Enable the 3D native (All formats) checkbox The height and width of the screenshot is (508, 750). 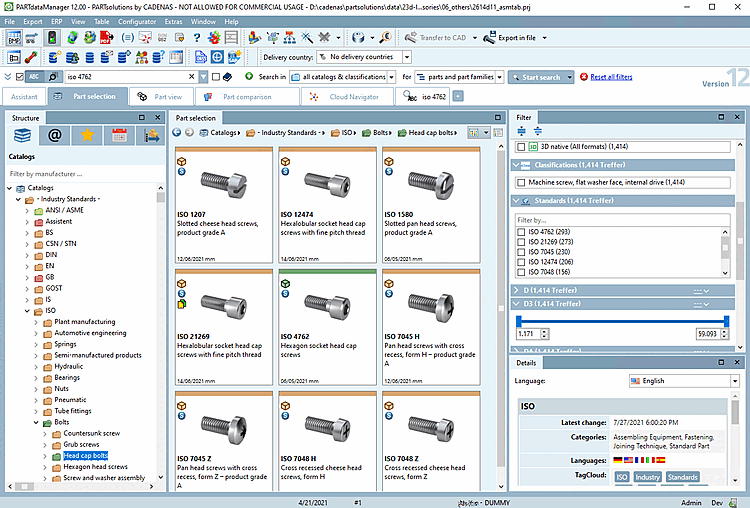click(521, 147)
